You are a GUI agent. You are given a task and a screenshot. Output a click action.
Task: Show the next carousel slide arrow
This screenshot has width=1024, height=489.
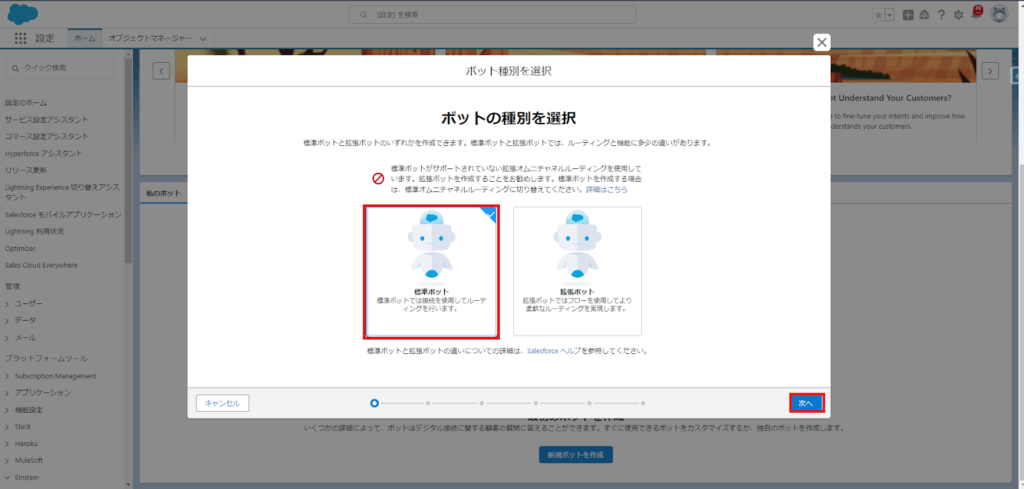(990, 71)
